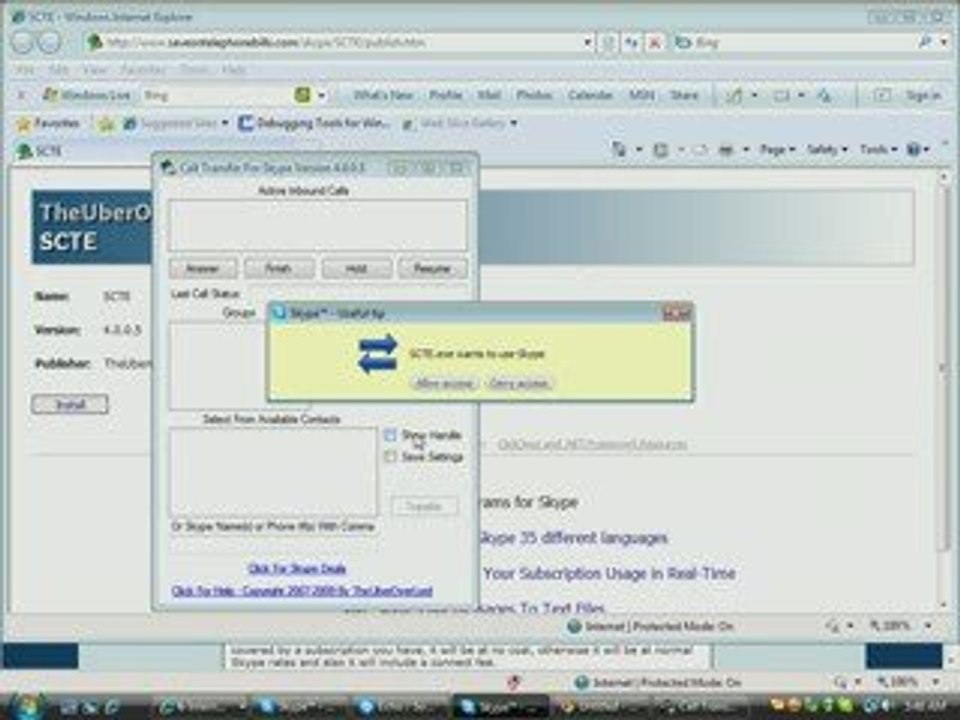The height and width of the screenshot is (720, 960).
Task: Enable the Save Settings checkbox
Action: click(x=390, y=456)
